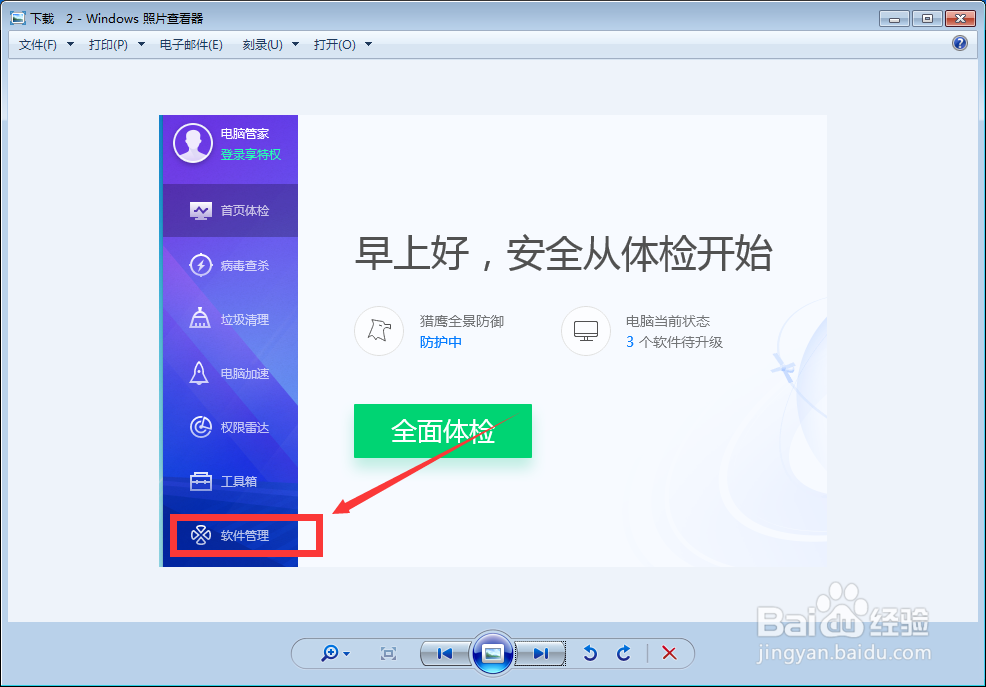Viewport: 986px width, 687px height.
Task: Open the 刻录(U) menu
Action: click(x=262, y=45)
